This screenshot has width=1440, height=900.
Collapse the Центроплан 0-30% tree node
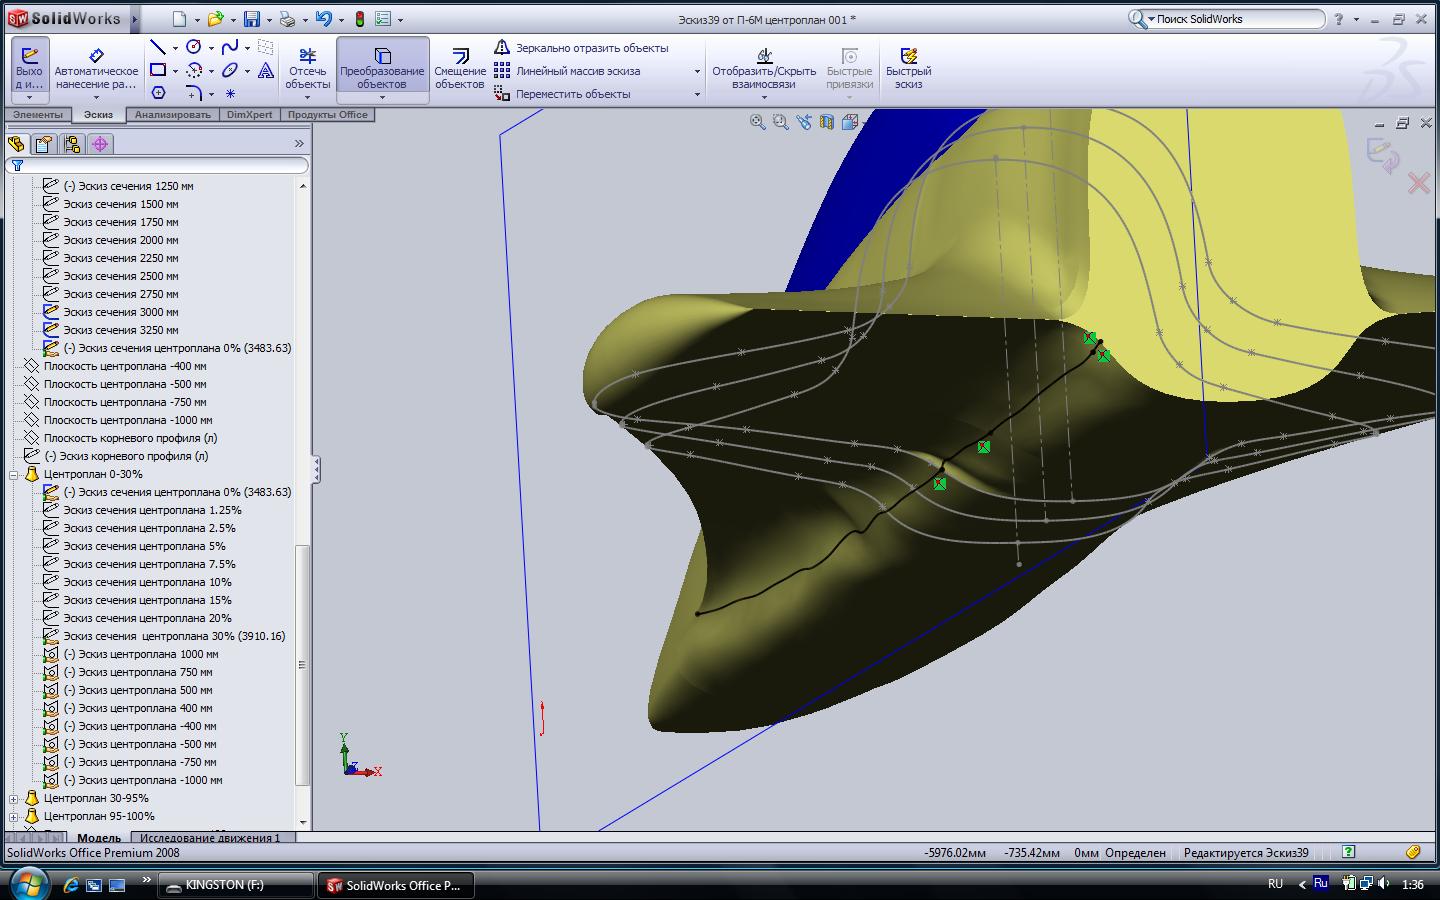click(14, 475)
